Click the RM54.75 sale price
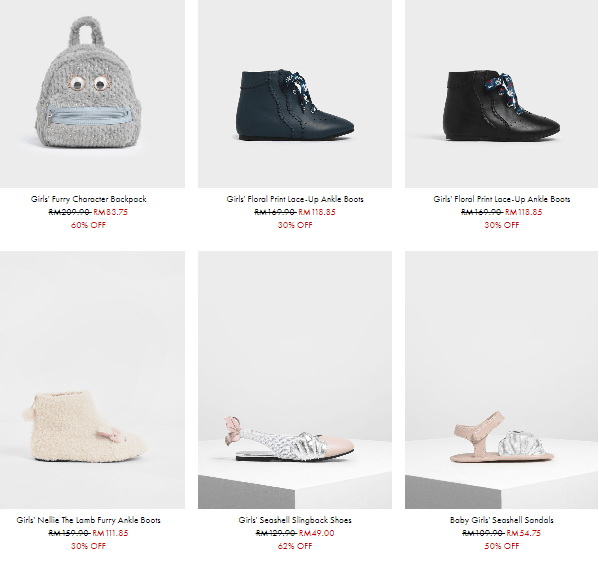Image resolution: width=599 pixels, height=561 pixels. coord(524,533)
